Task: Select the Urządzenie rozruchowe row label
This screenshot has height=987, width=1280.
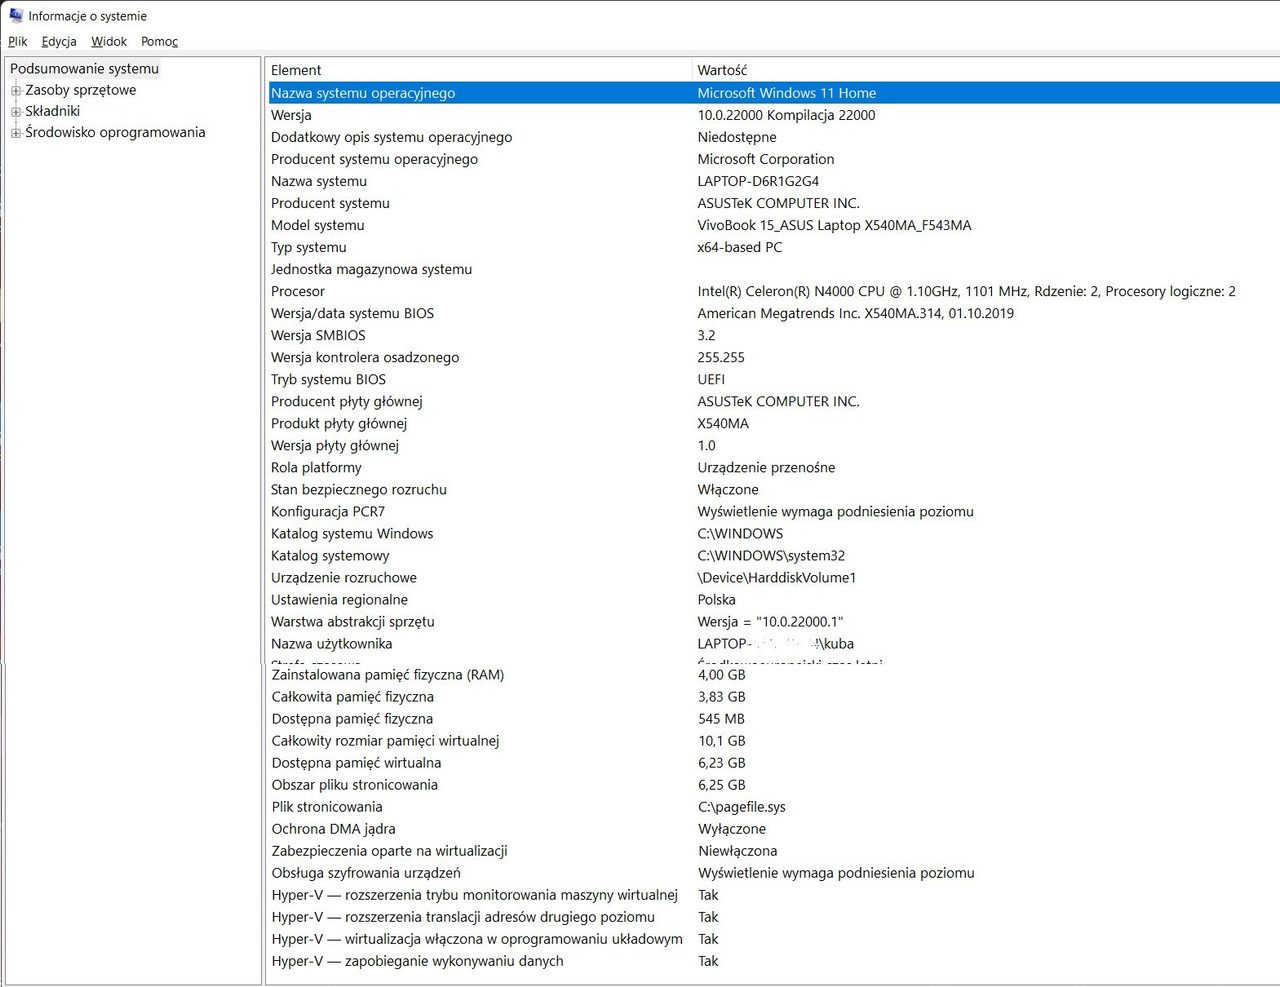Action: (x=344, y=577)
